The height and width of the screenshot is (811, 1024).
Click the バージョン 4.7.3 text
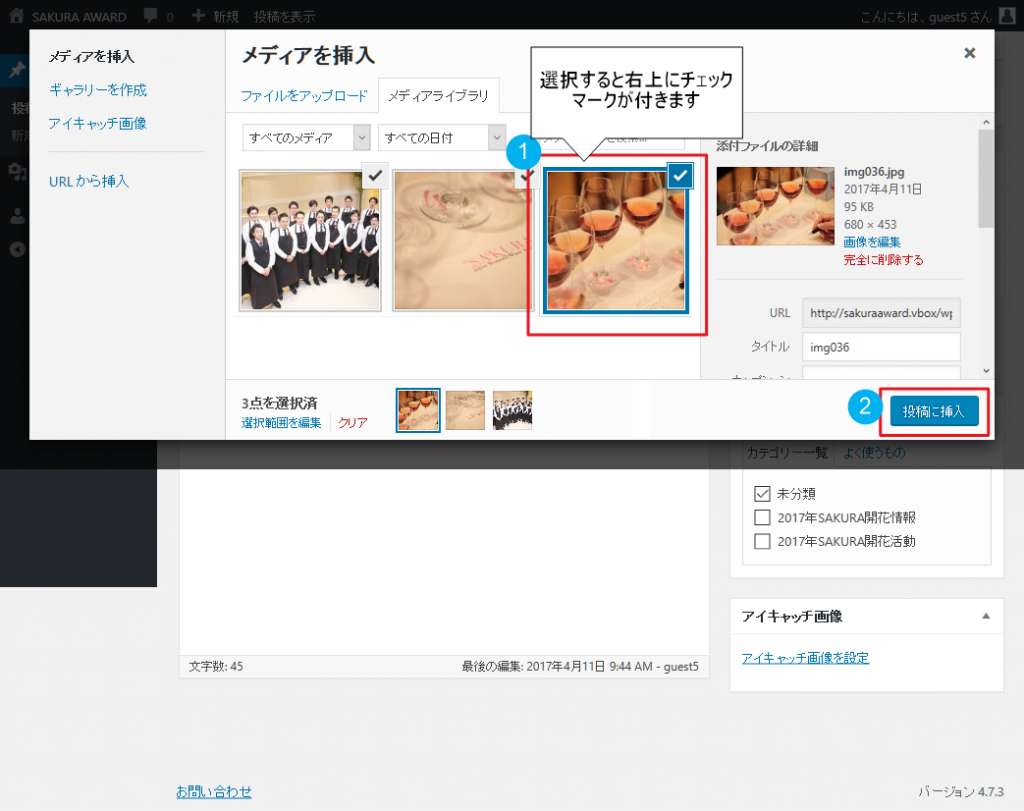(961, 791)
